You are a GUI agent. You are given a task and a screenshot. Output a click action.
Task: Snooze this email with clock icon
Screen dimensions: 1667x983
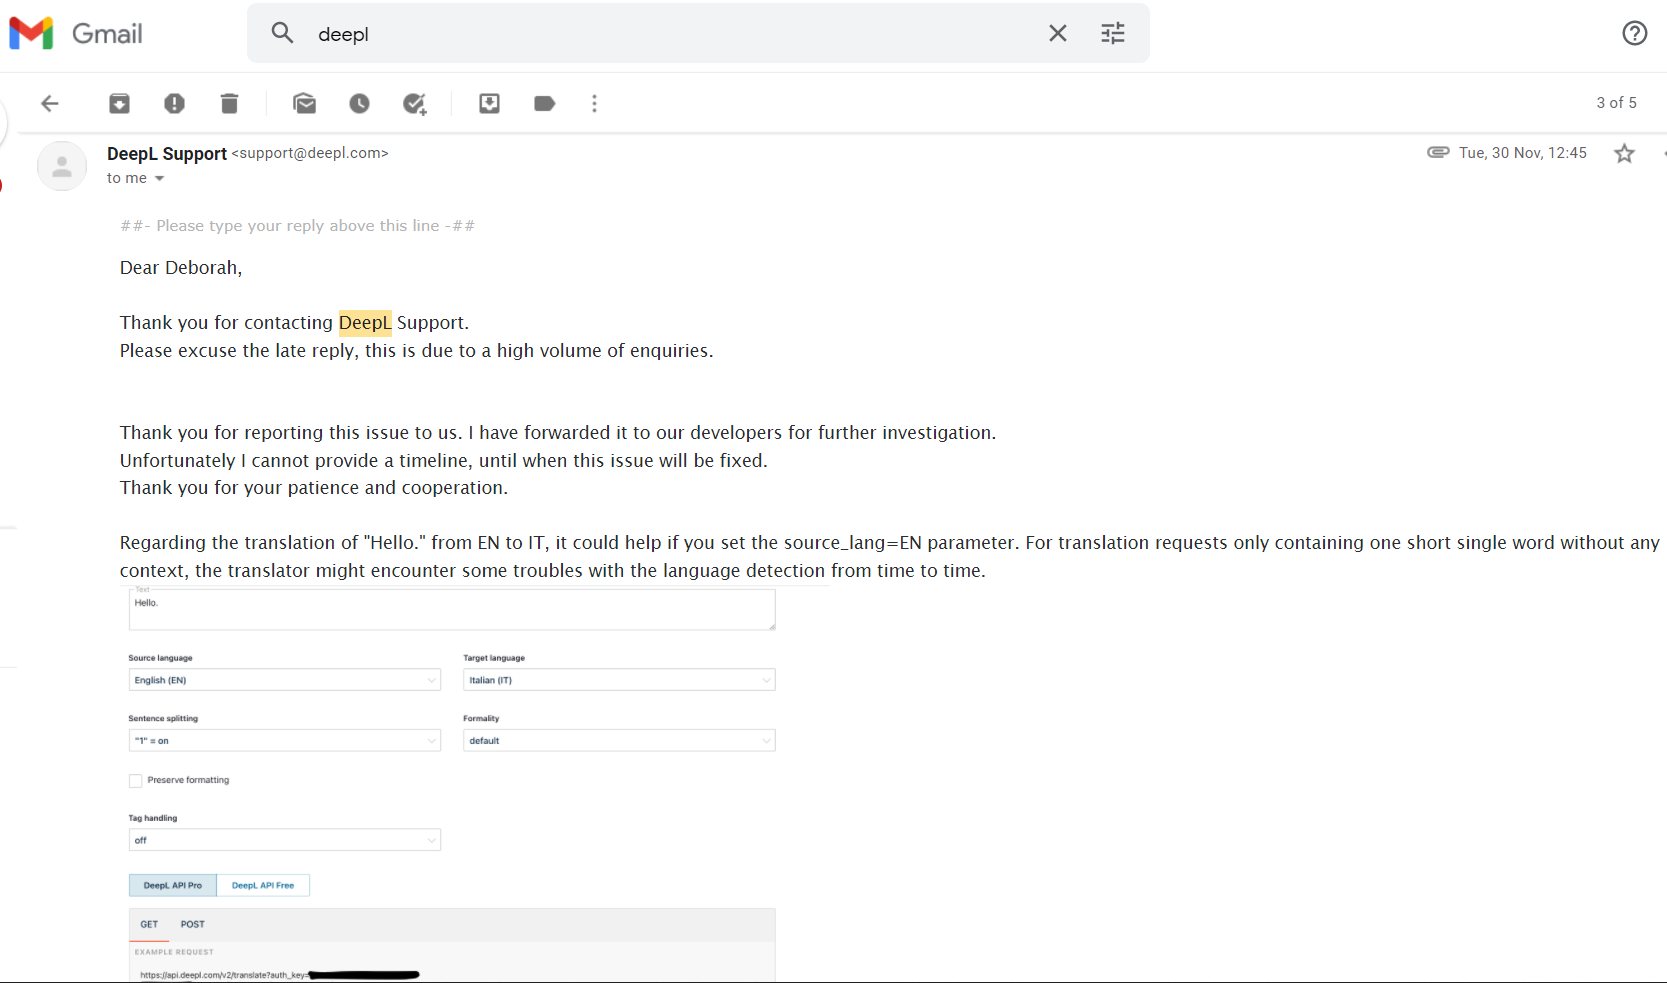[359, 103]
